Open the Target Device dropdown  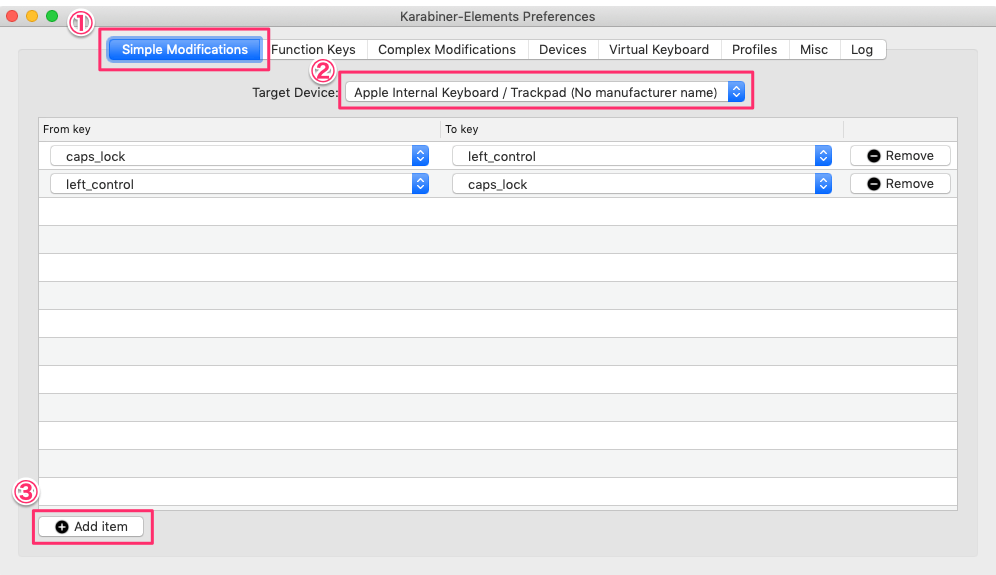(545, 92)
